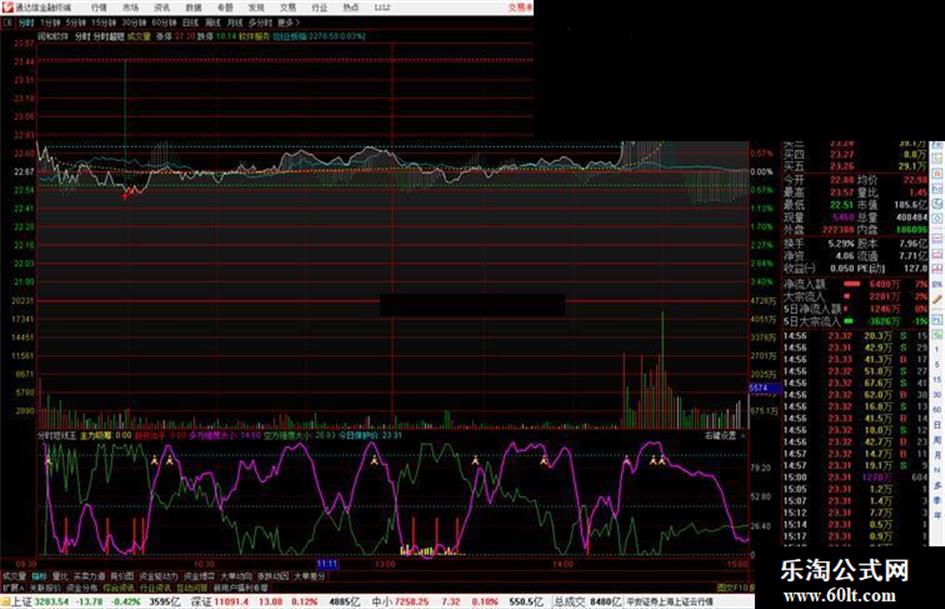Click the 11:11 time marker on axis
945x609 pixels.
click(327, 564)
